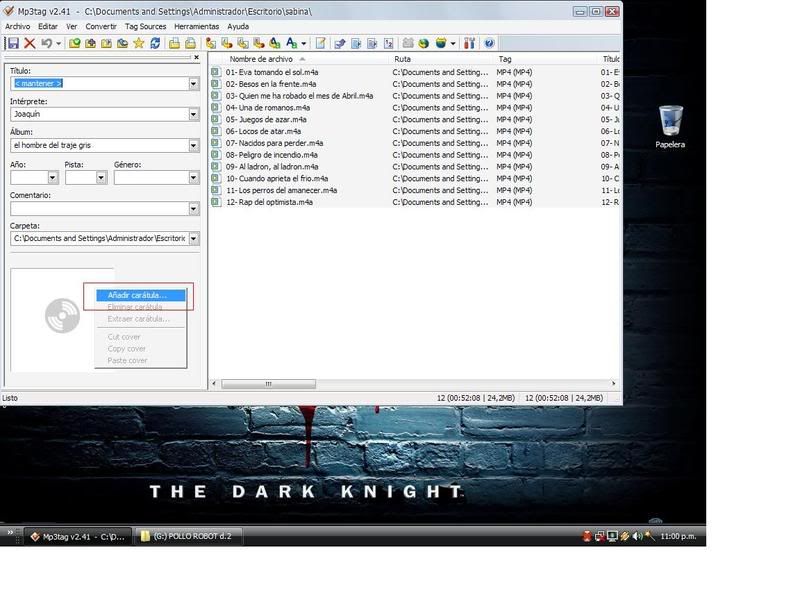Click the file list scroll left arrow
Viewport: 800px width, 600px height.
point(214,384)
